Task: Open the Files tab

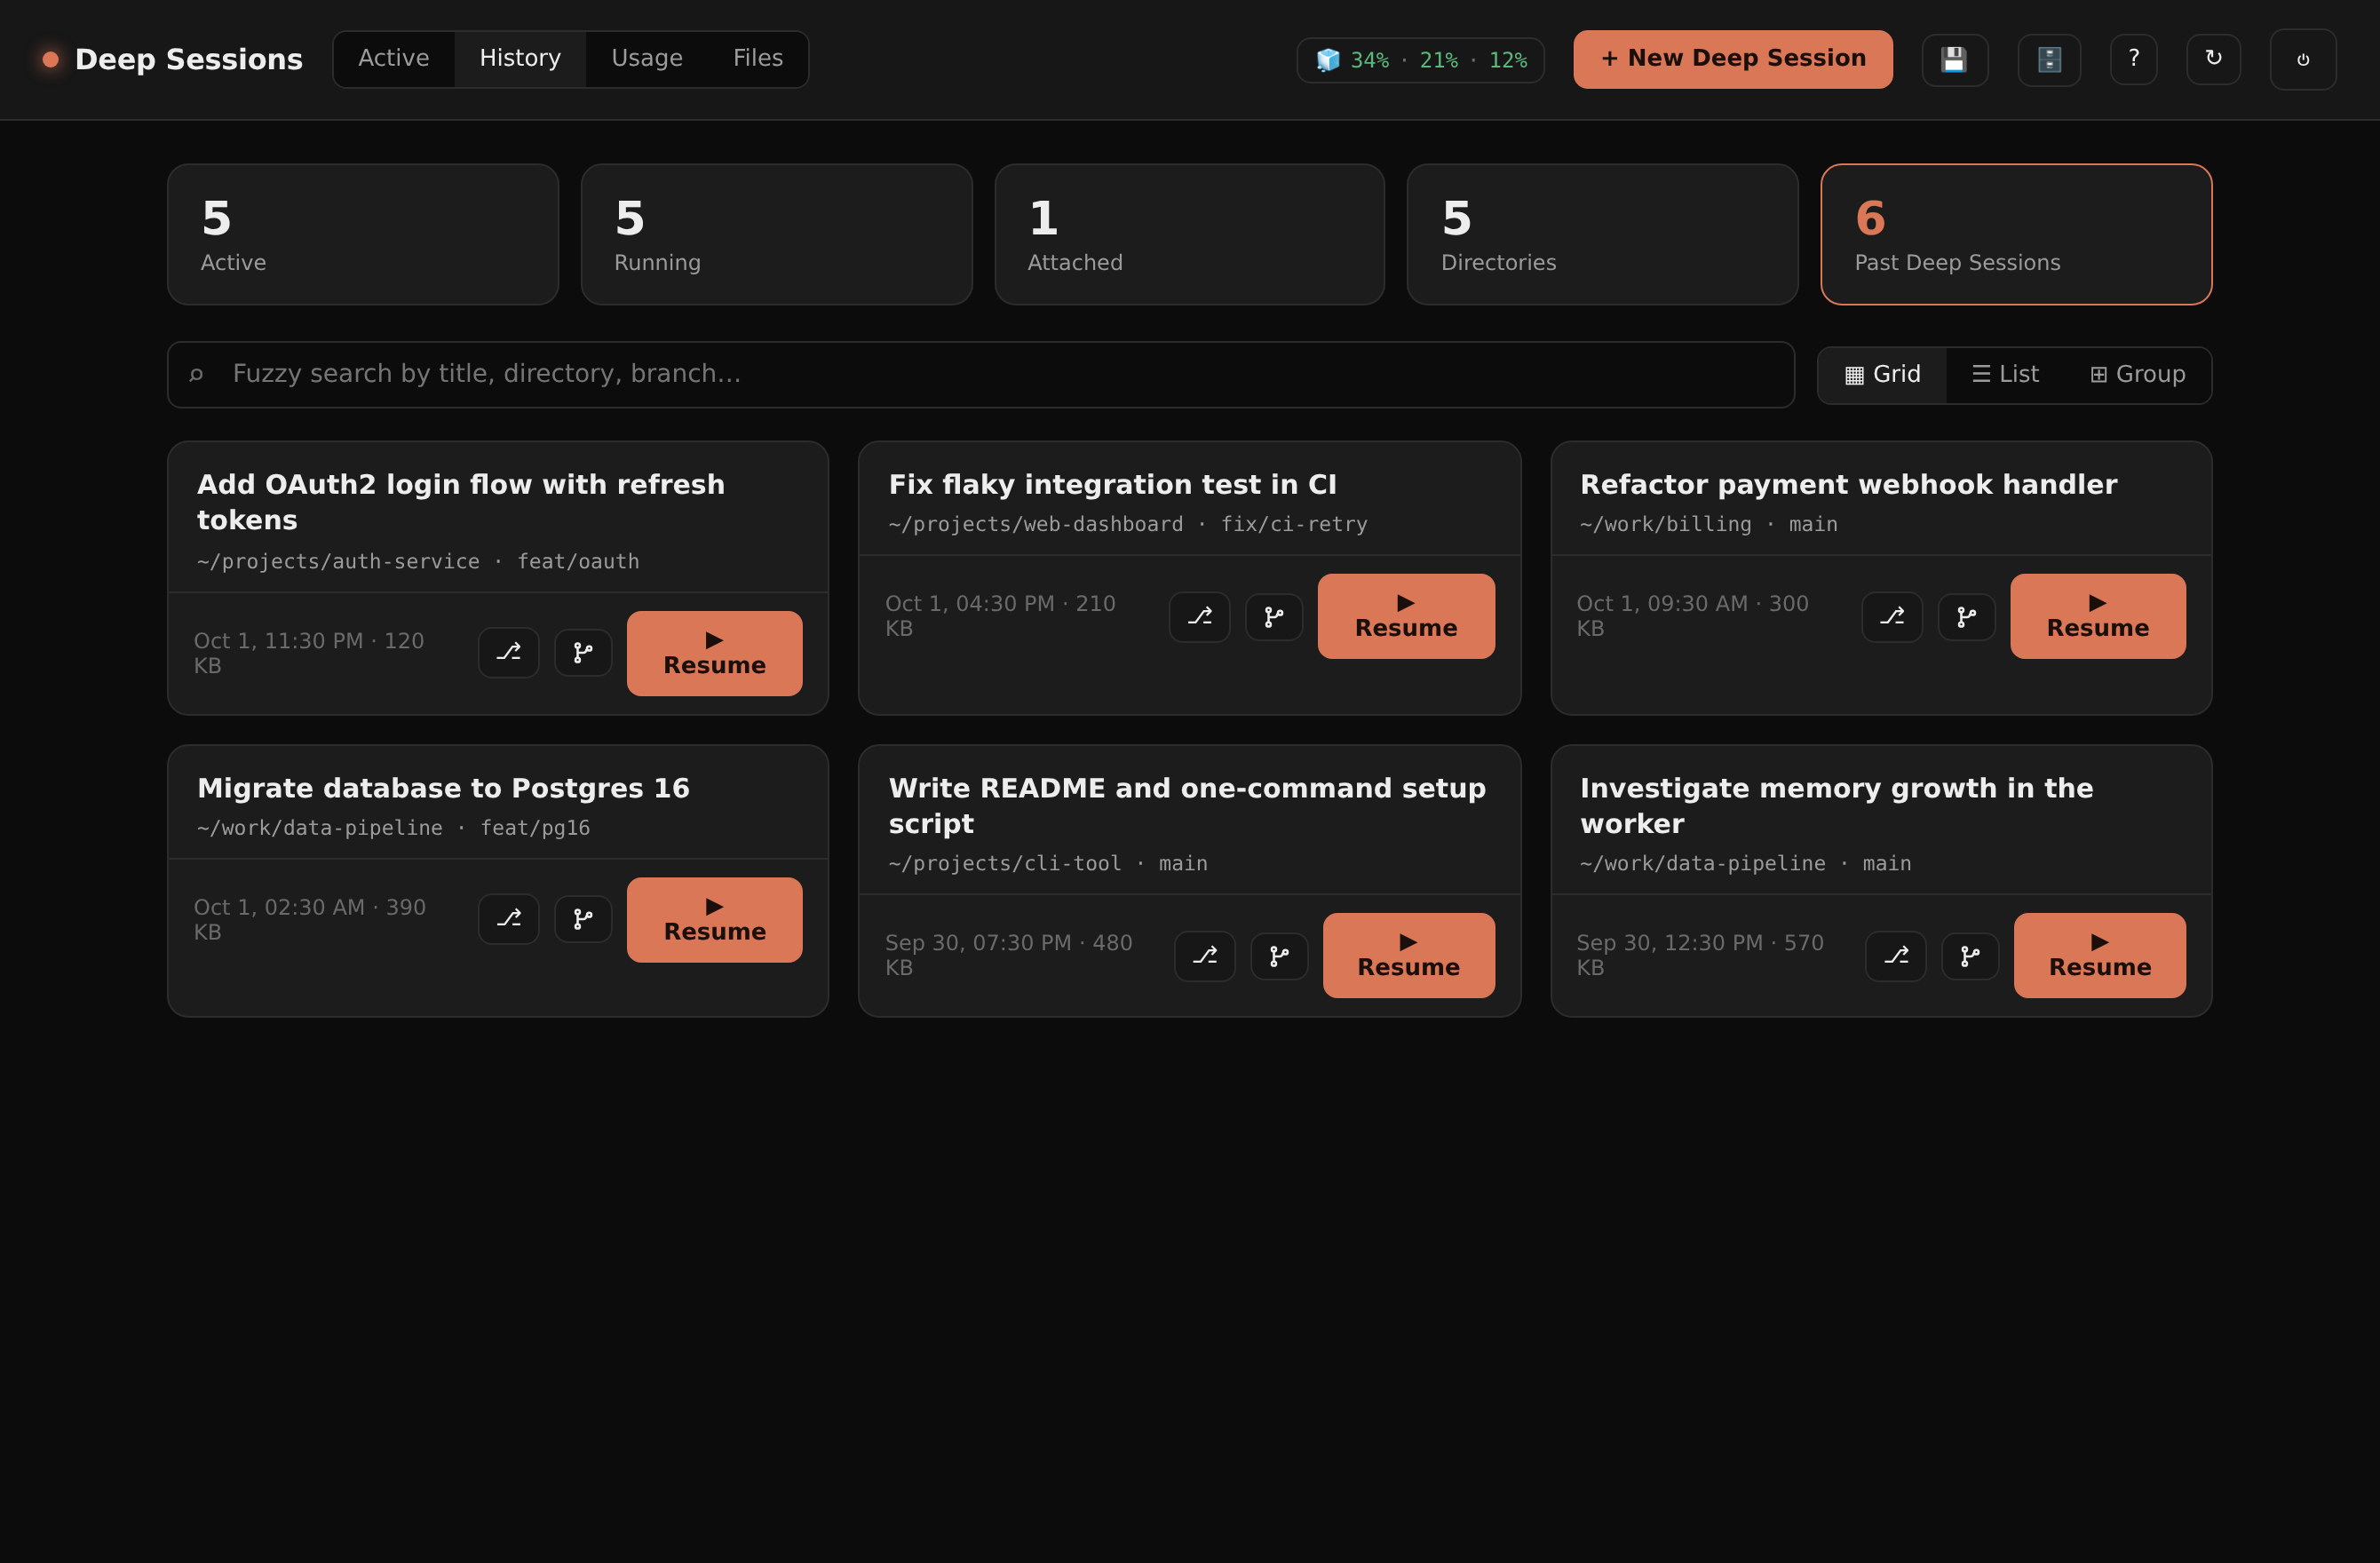Action: [x=758, y=59]
